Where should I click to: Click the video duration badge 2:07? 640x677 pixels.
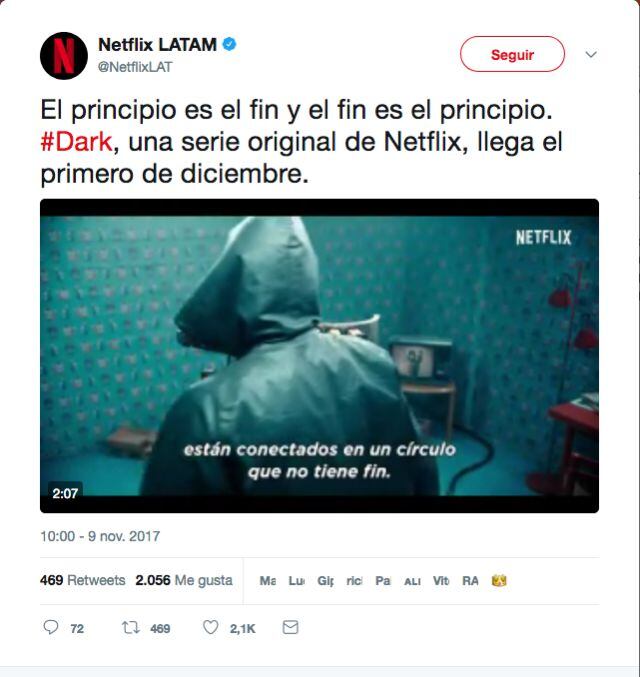[x=65, y=493]
